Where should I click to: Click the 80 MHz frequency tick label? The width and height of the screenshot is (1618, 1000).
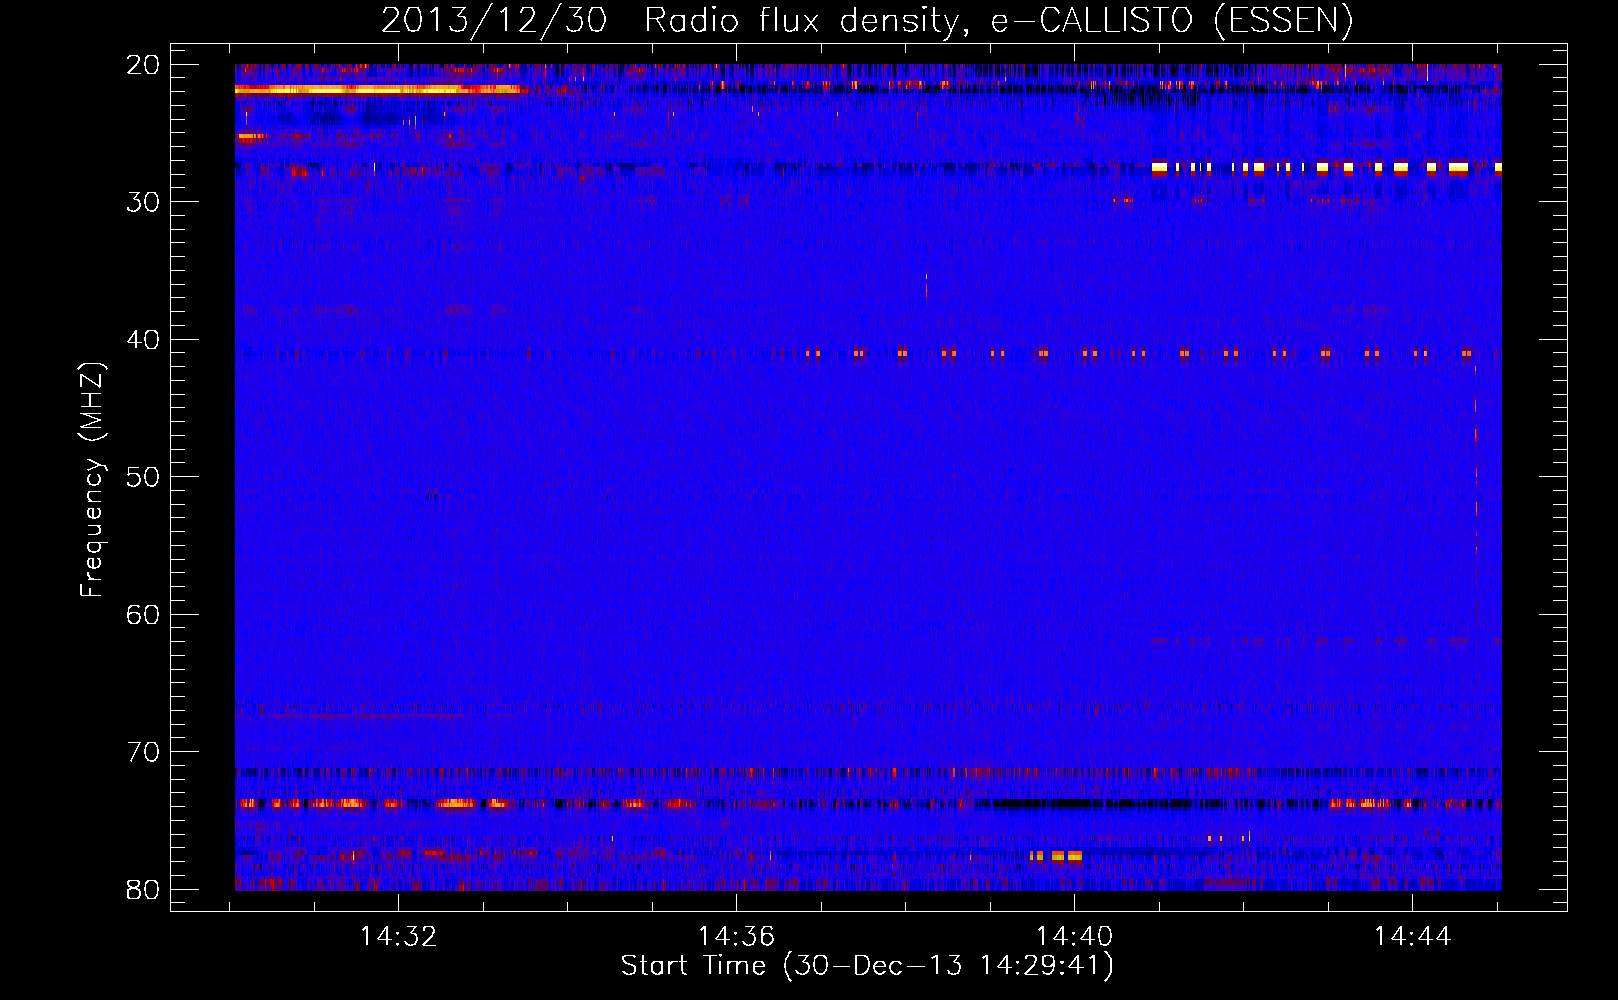coord(143,890)
